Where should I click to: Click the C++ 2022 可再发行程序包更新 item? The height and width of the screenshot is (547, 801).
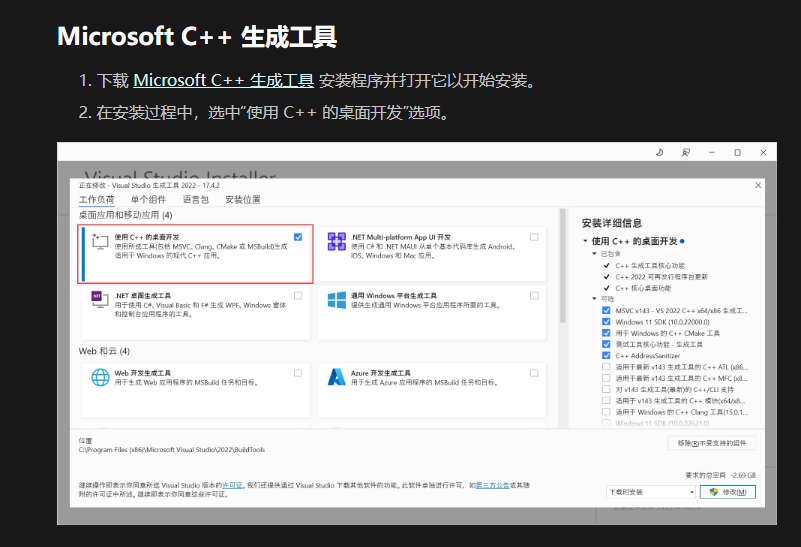click(662, 277)
